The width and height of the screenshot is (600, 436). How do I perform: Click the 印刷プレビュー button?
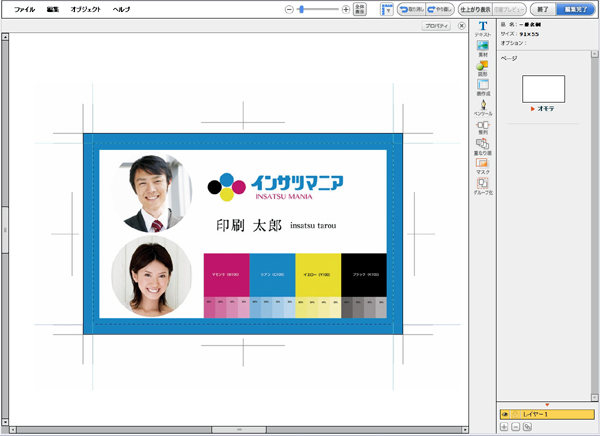pyautogui.click(x=509, y=9)
